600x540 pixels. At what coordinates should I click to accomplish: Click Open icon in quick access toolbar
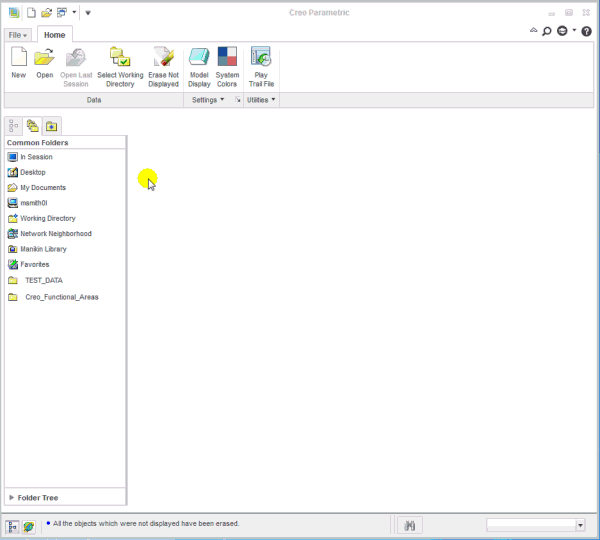46,13
